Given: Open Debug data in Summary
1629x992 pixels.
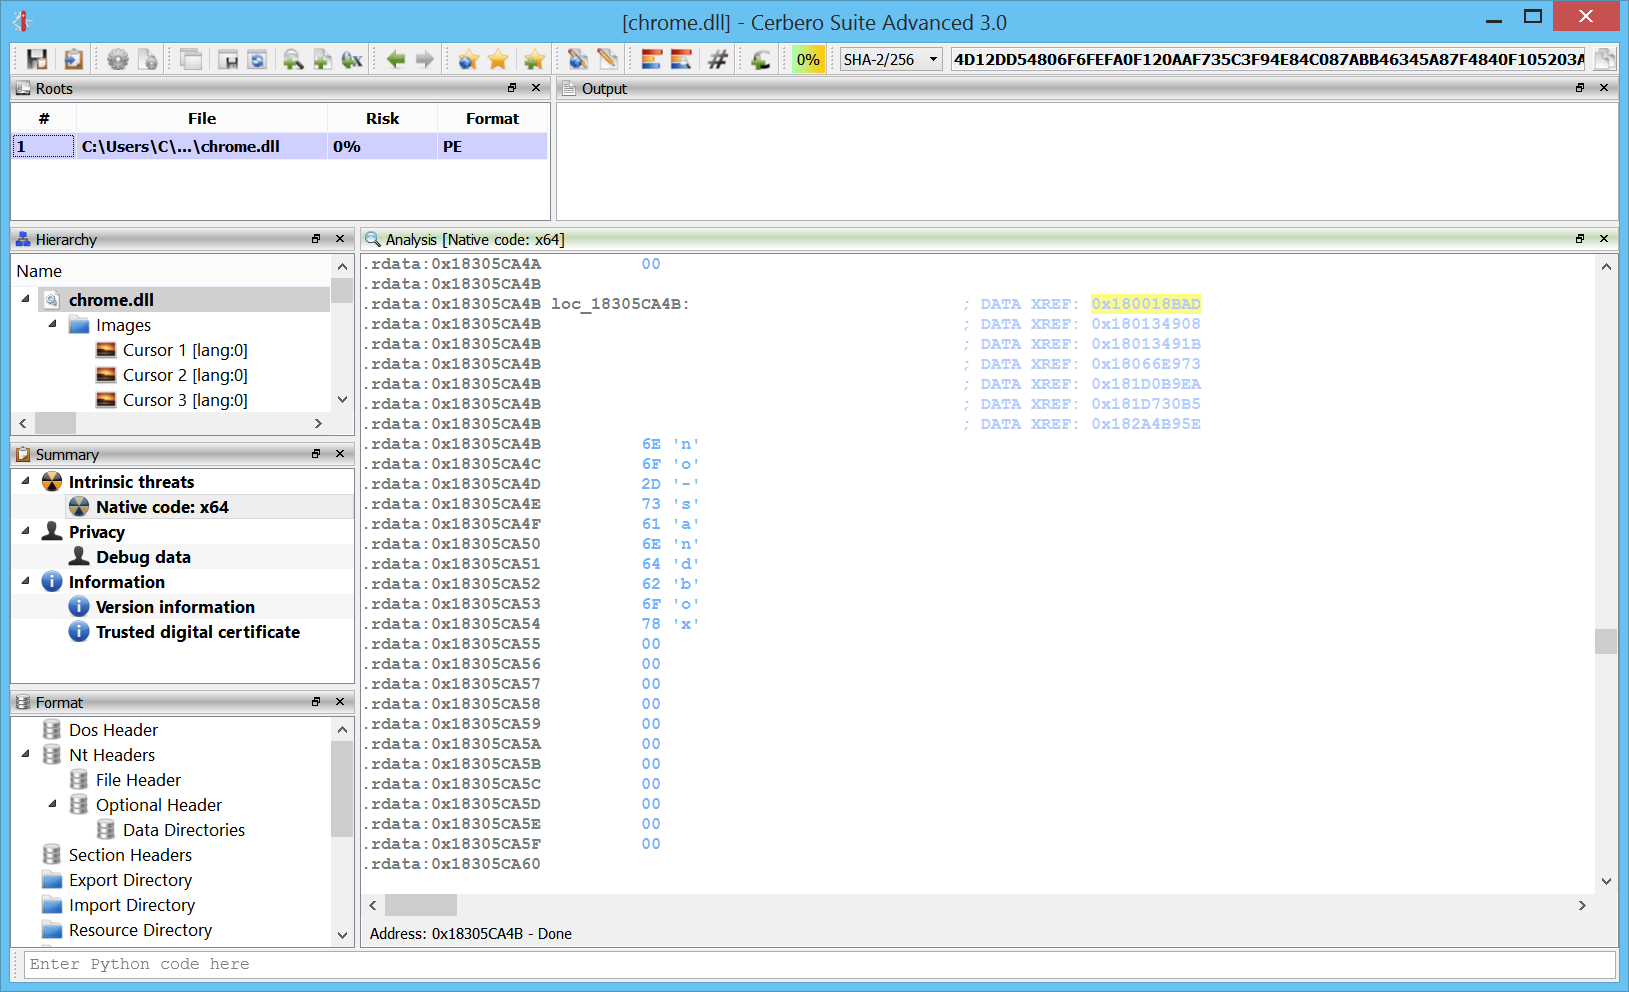Looking at the screenshot, I should pos(143,557).
